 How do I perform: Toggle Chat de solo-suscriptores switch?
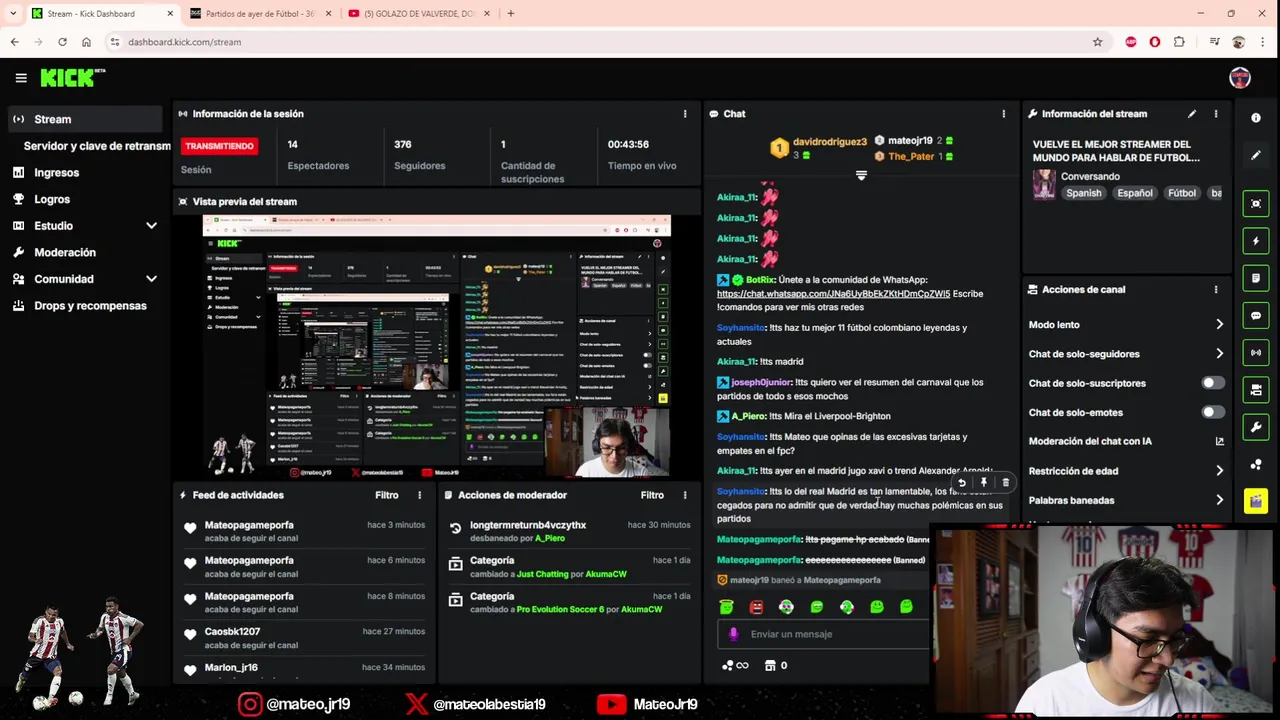[1212, 383]
